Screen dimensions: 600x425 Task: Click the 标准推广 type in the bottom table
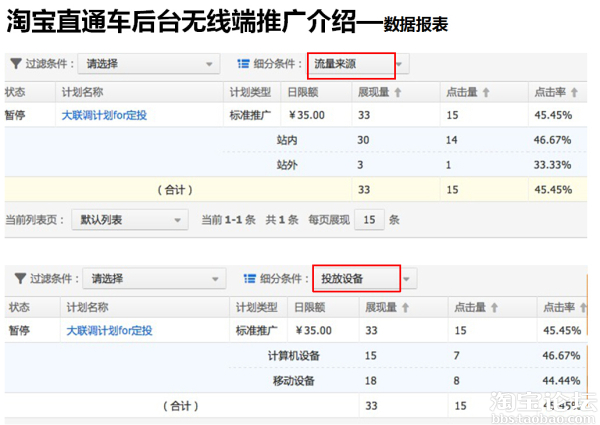pos(257,330)
